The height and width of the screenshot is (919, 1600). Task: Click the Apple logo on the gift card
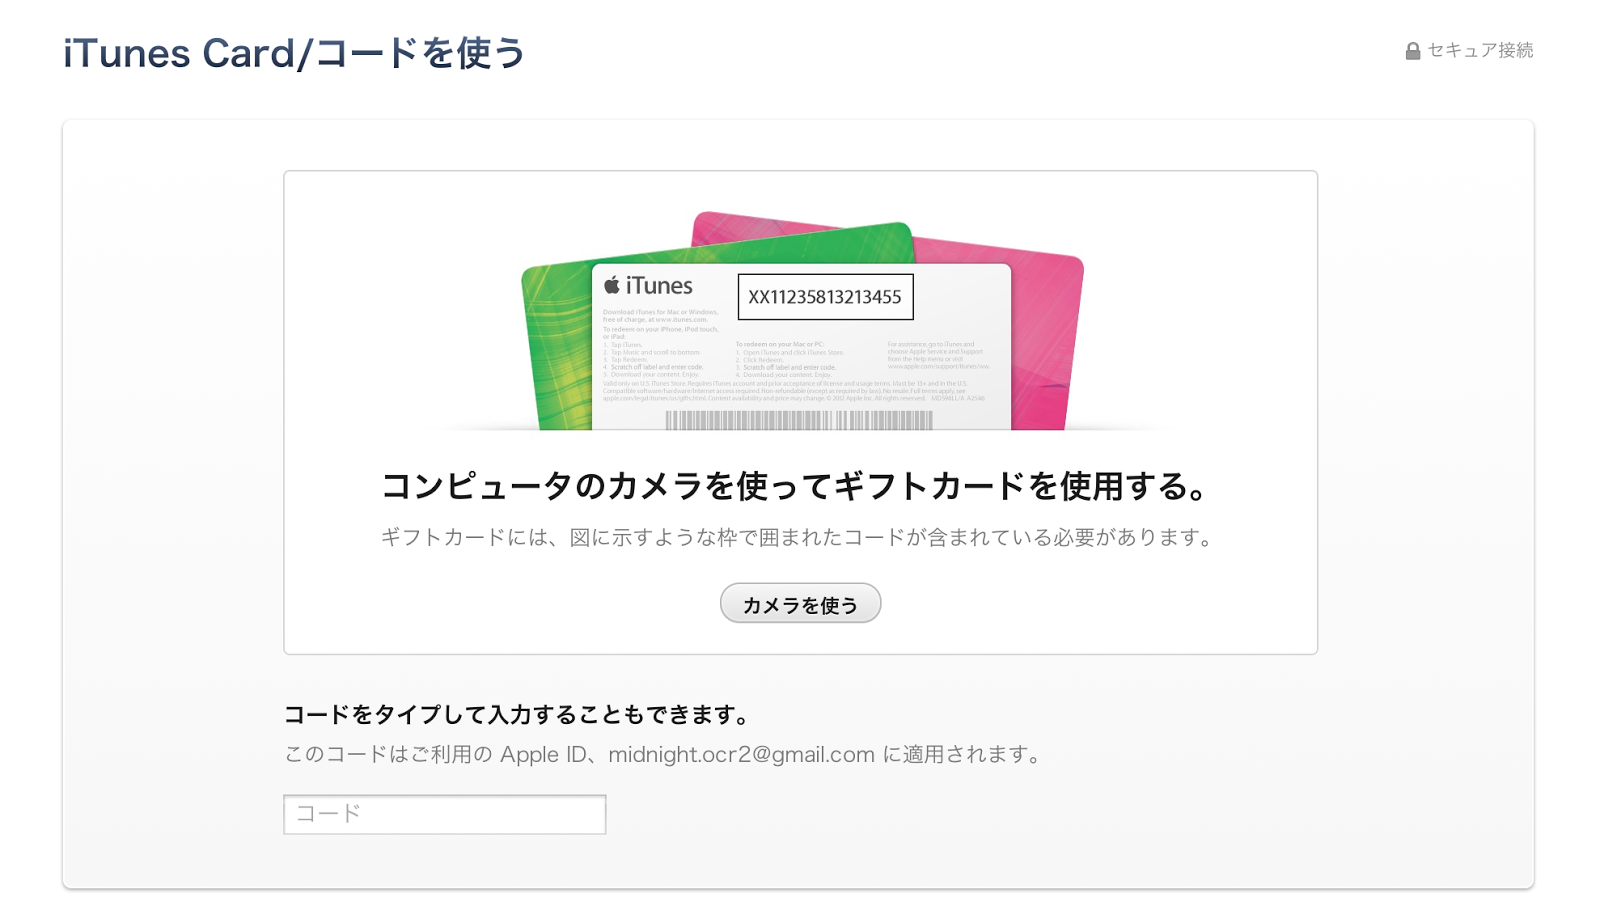click(612, 286)
